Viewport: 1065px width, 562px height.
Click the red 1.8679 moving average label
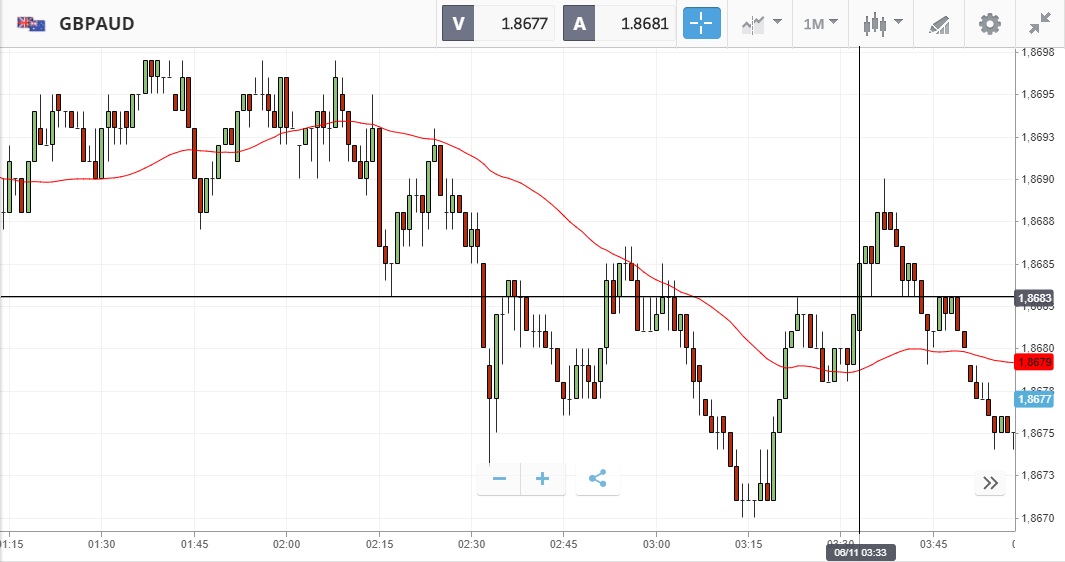point(1033,361)
